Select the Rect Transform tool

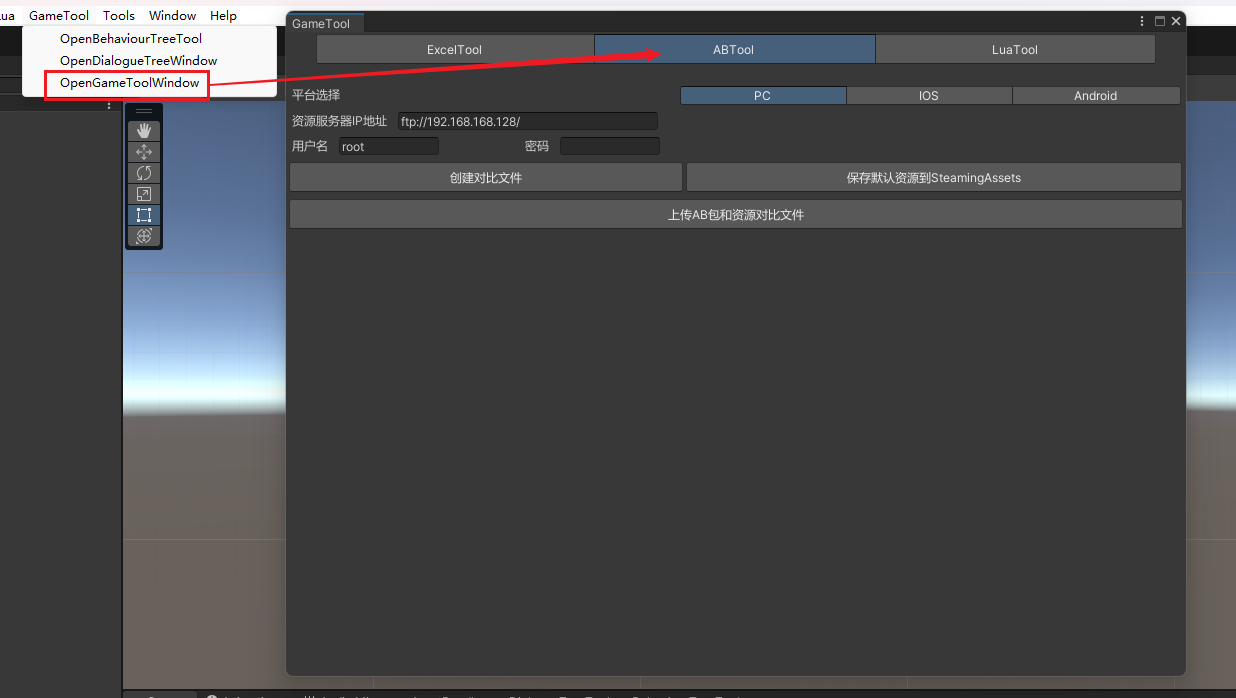pos(143,214)
